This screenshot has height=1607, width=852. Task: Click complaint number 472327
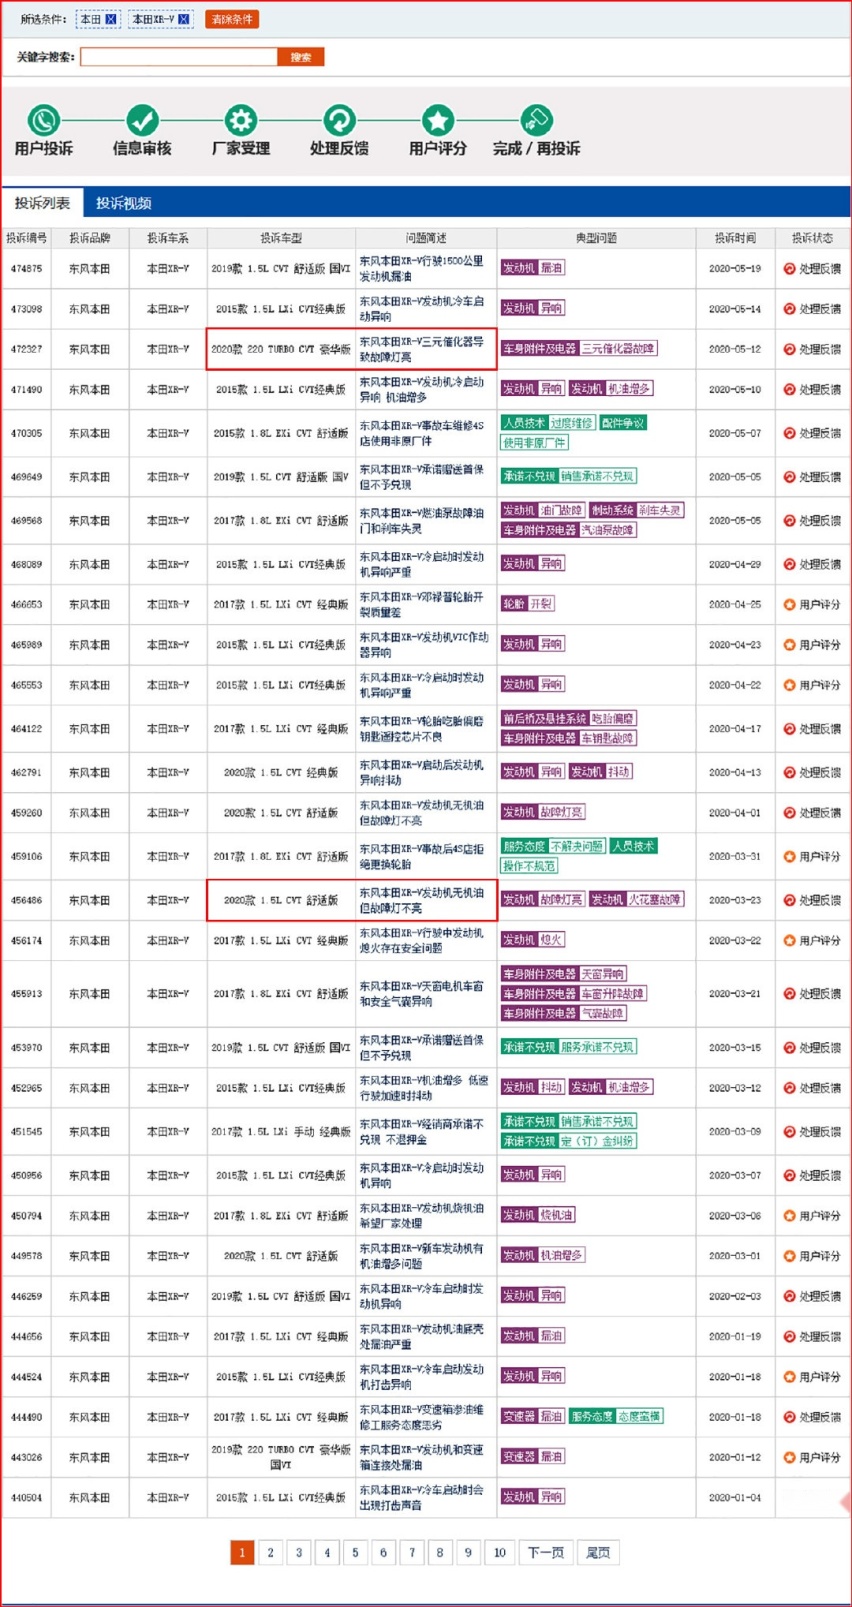point(26,350)
